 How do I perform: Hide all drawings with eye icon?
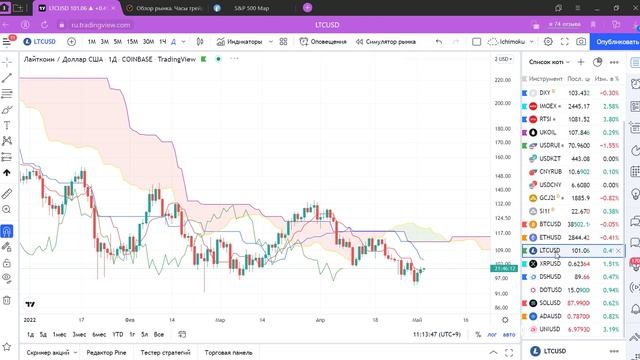[x=7, y=278]
